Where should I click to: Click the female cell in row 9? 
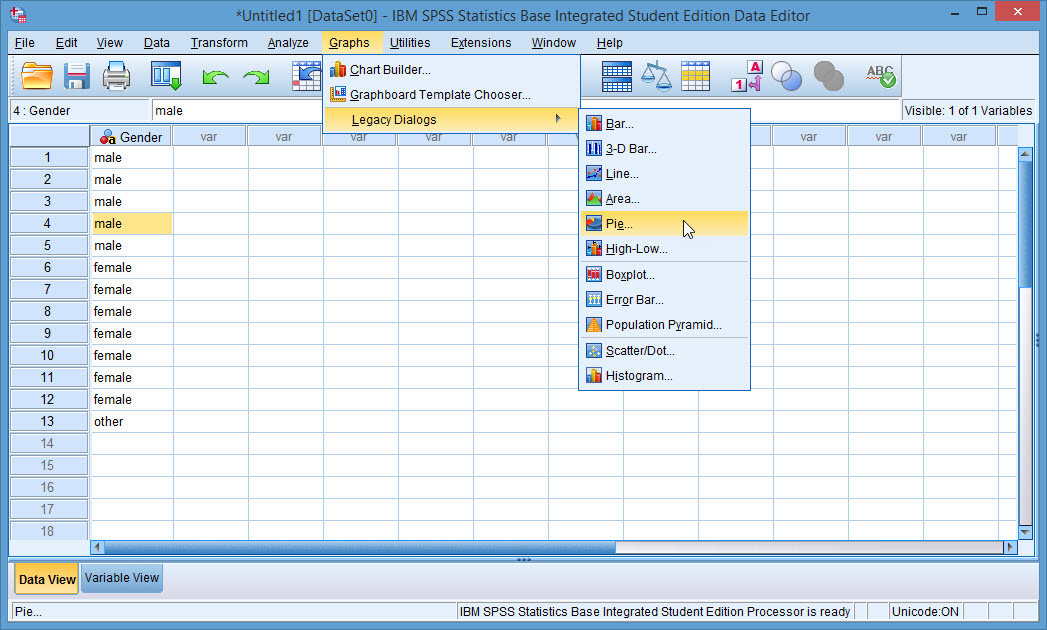click(x=132, y=333)
